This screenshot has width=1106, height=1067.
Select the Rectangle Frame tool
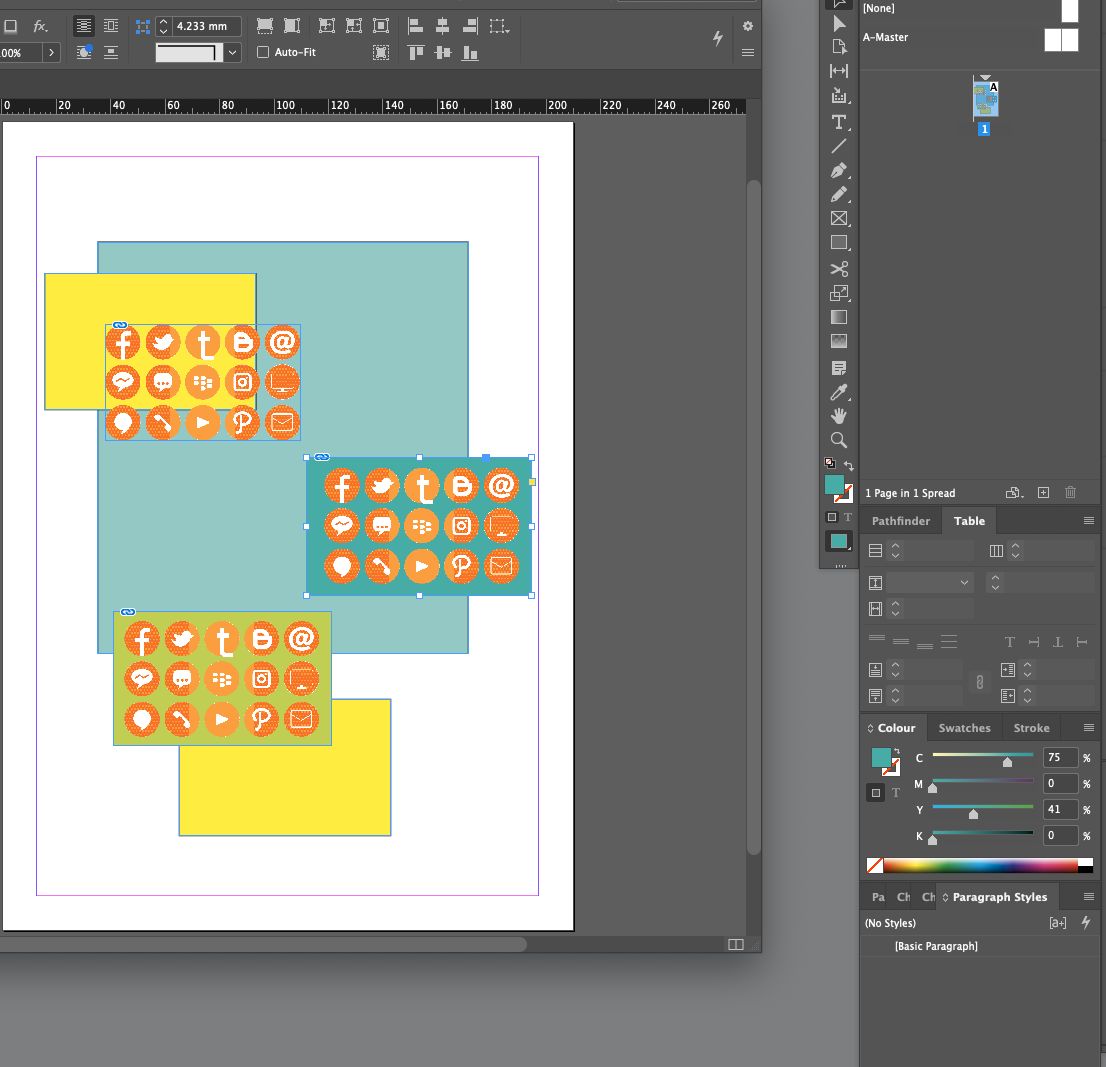coord(839,219)
